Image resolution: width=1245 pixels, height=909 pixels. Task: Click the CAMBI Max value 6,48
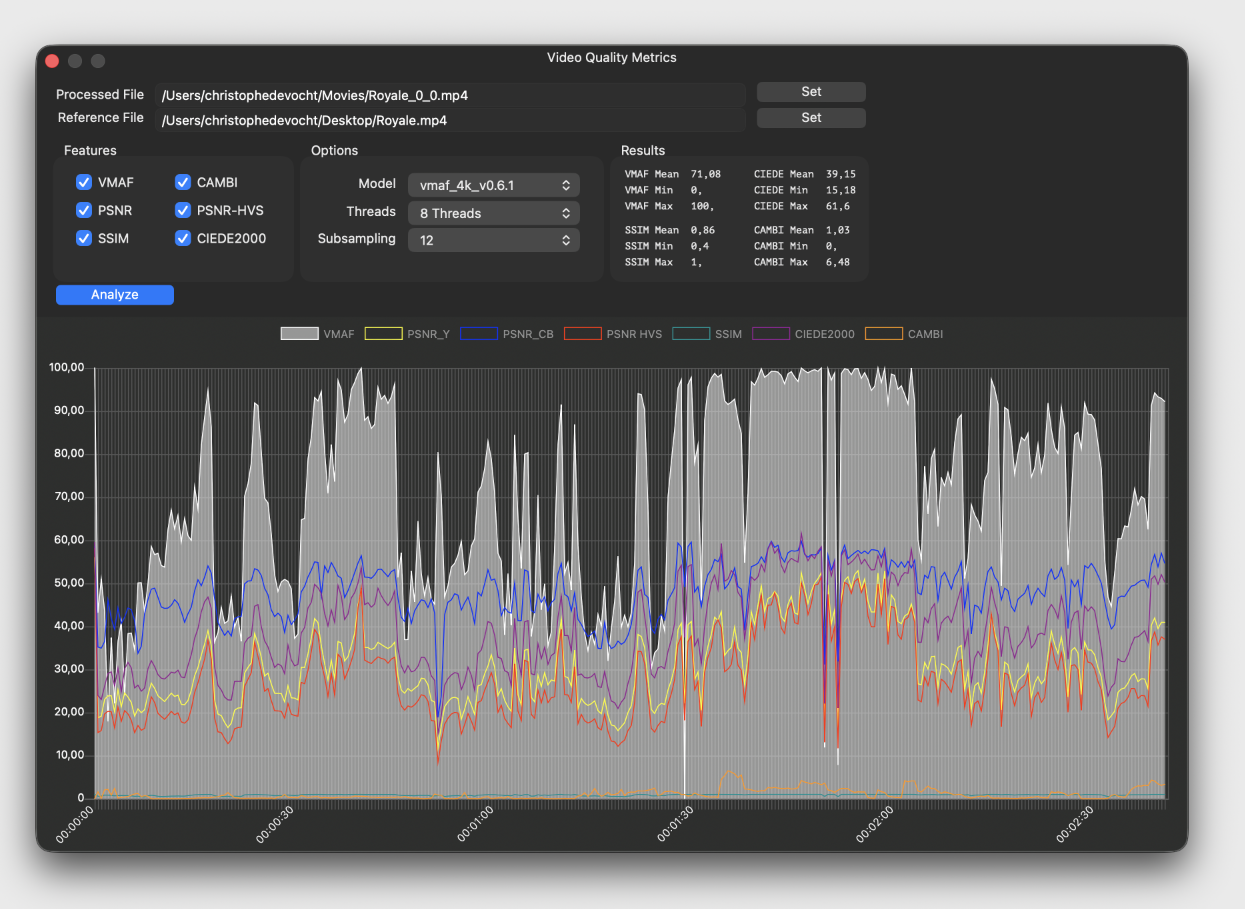838,262
